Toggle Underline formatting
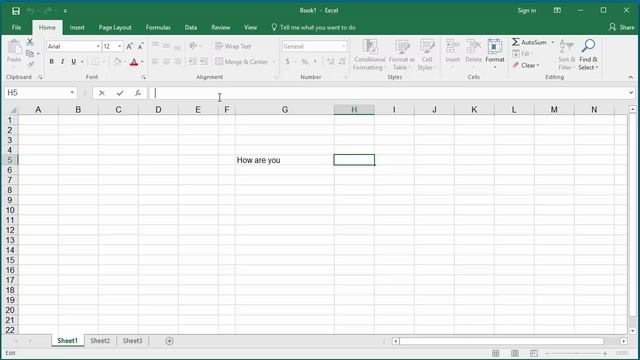The width and height of the screenshot is (640, 360). pyautogui.click(x=73, y=62)
